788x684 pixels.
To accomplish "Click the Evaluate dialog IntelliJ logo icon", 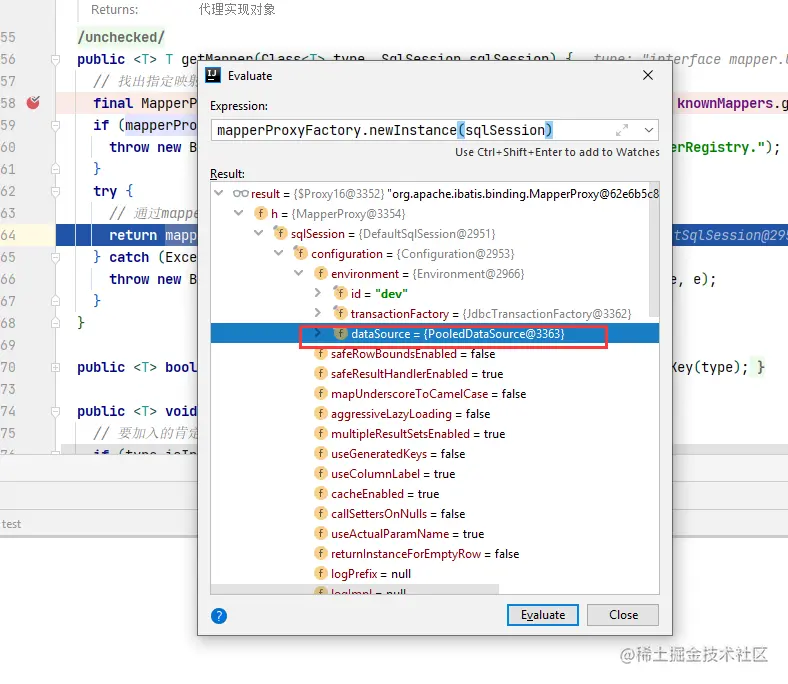I will pos(213,75).
